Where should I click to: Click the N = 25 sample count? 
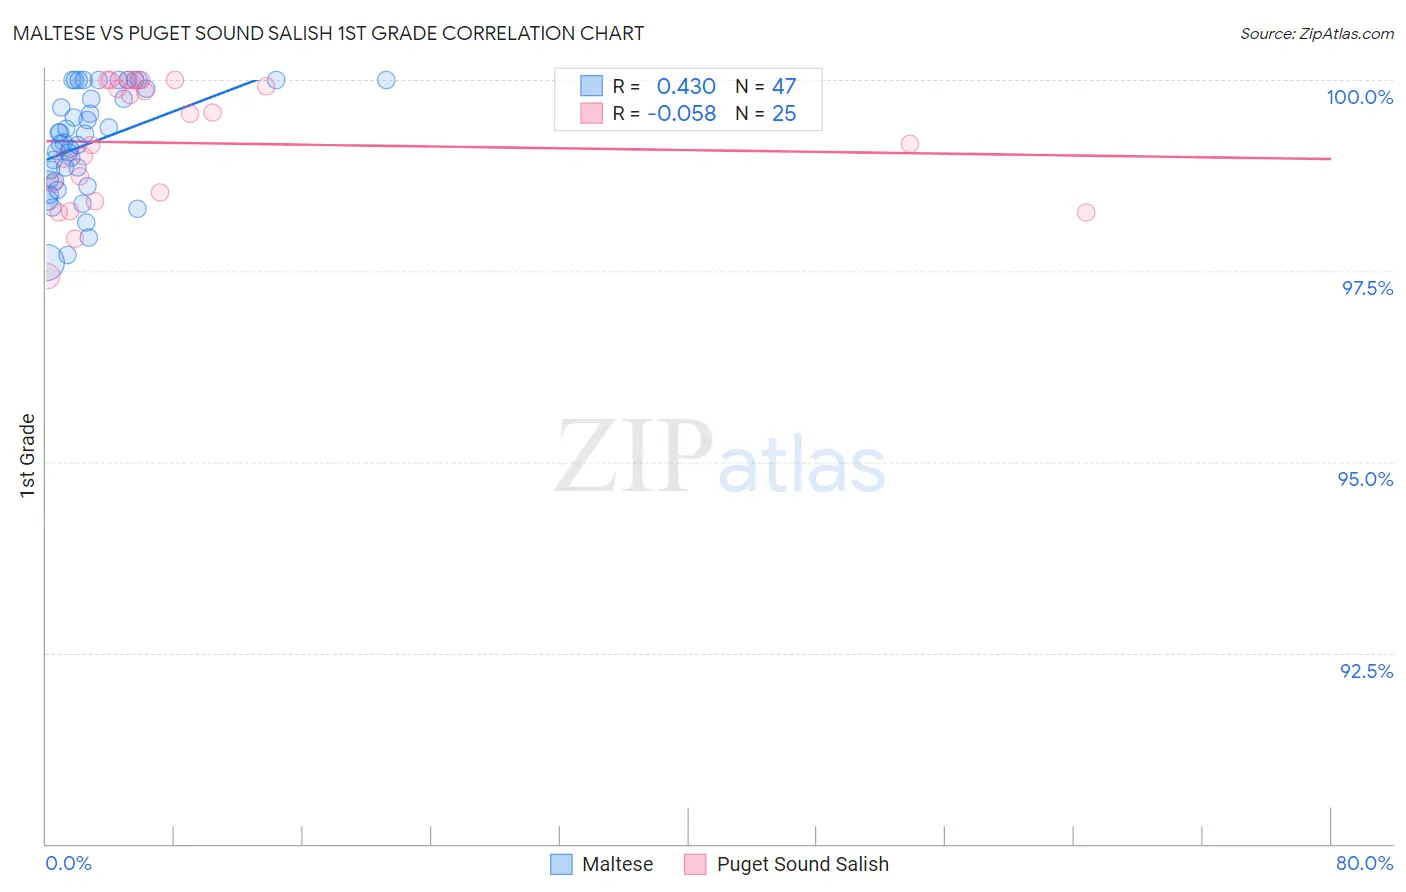point(766,113)
